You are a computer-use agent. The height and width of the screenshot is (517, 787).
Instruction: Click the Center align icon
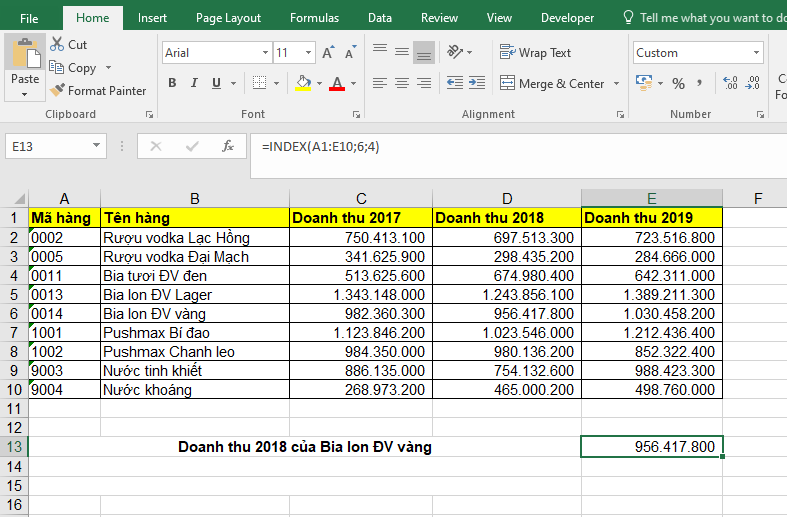[x=402, y=84]
